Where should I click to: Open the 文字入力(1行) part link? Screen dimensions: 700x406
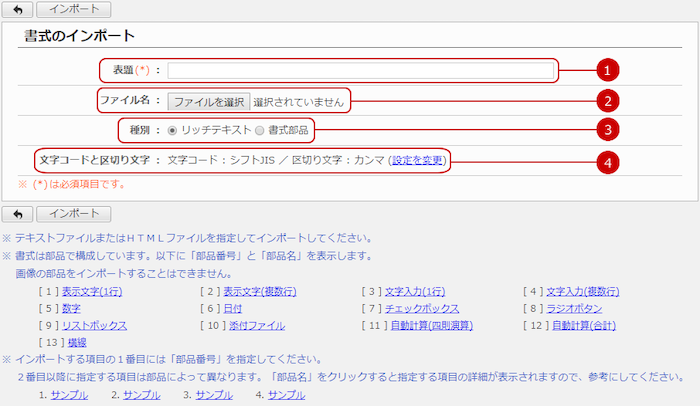pos(417,291)
